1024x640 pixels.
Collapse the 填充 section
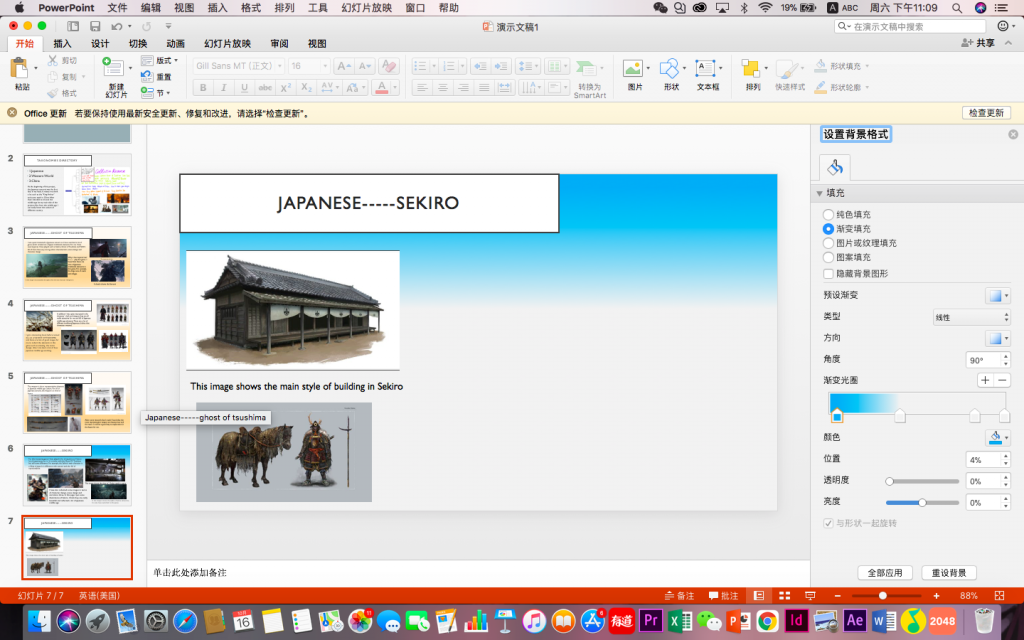pos(819,193)
